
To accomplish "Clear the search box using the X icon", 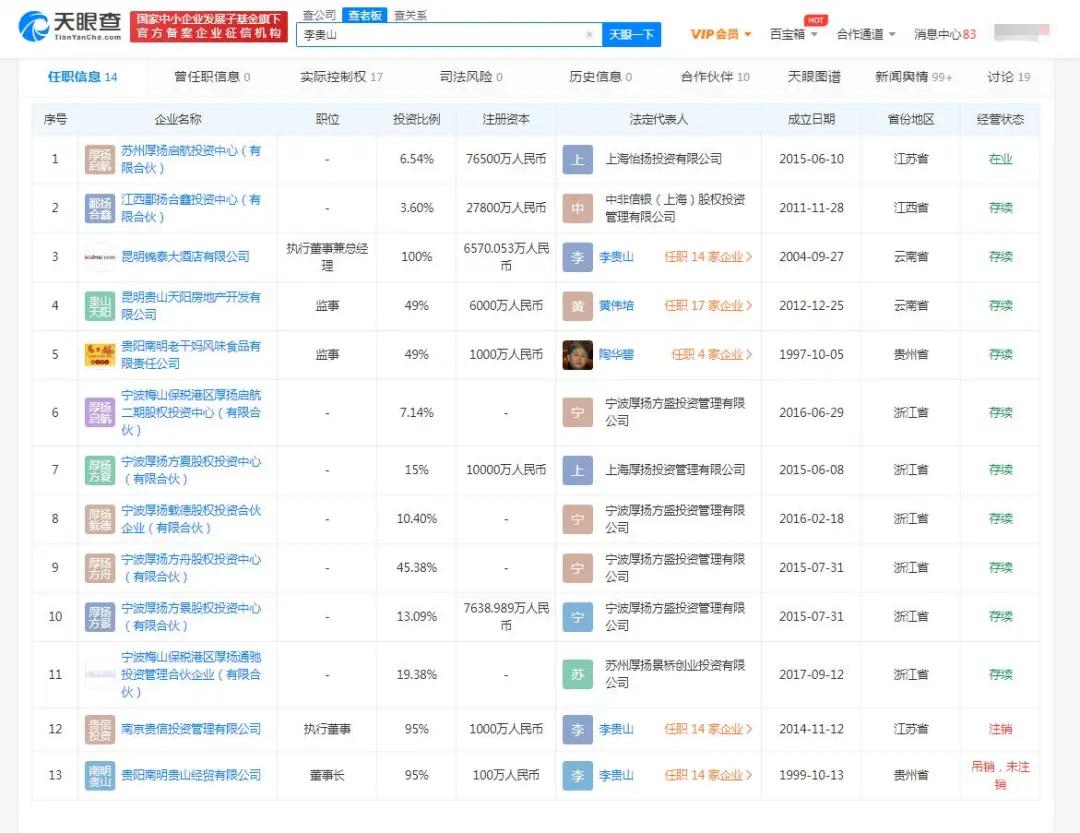I will pos(589,35).
